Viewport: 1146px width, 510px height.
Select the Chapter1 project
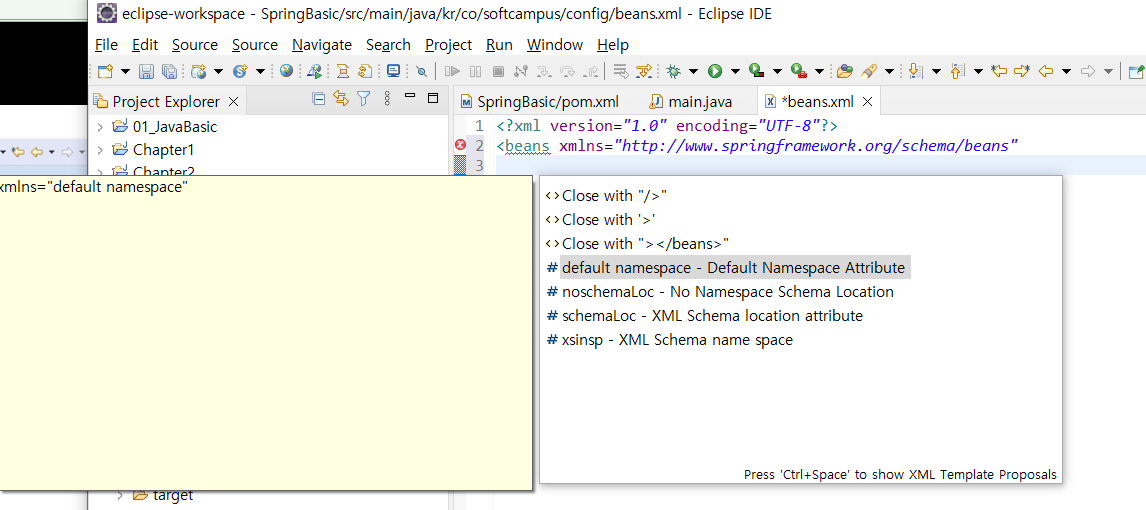164,150
